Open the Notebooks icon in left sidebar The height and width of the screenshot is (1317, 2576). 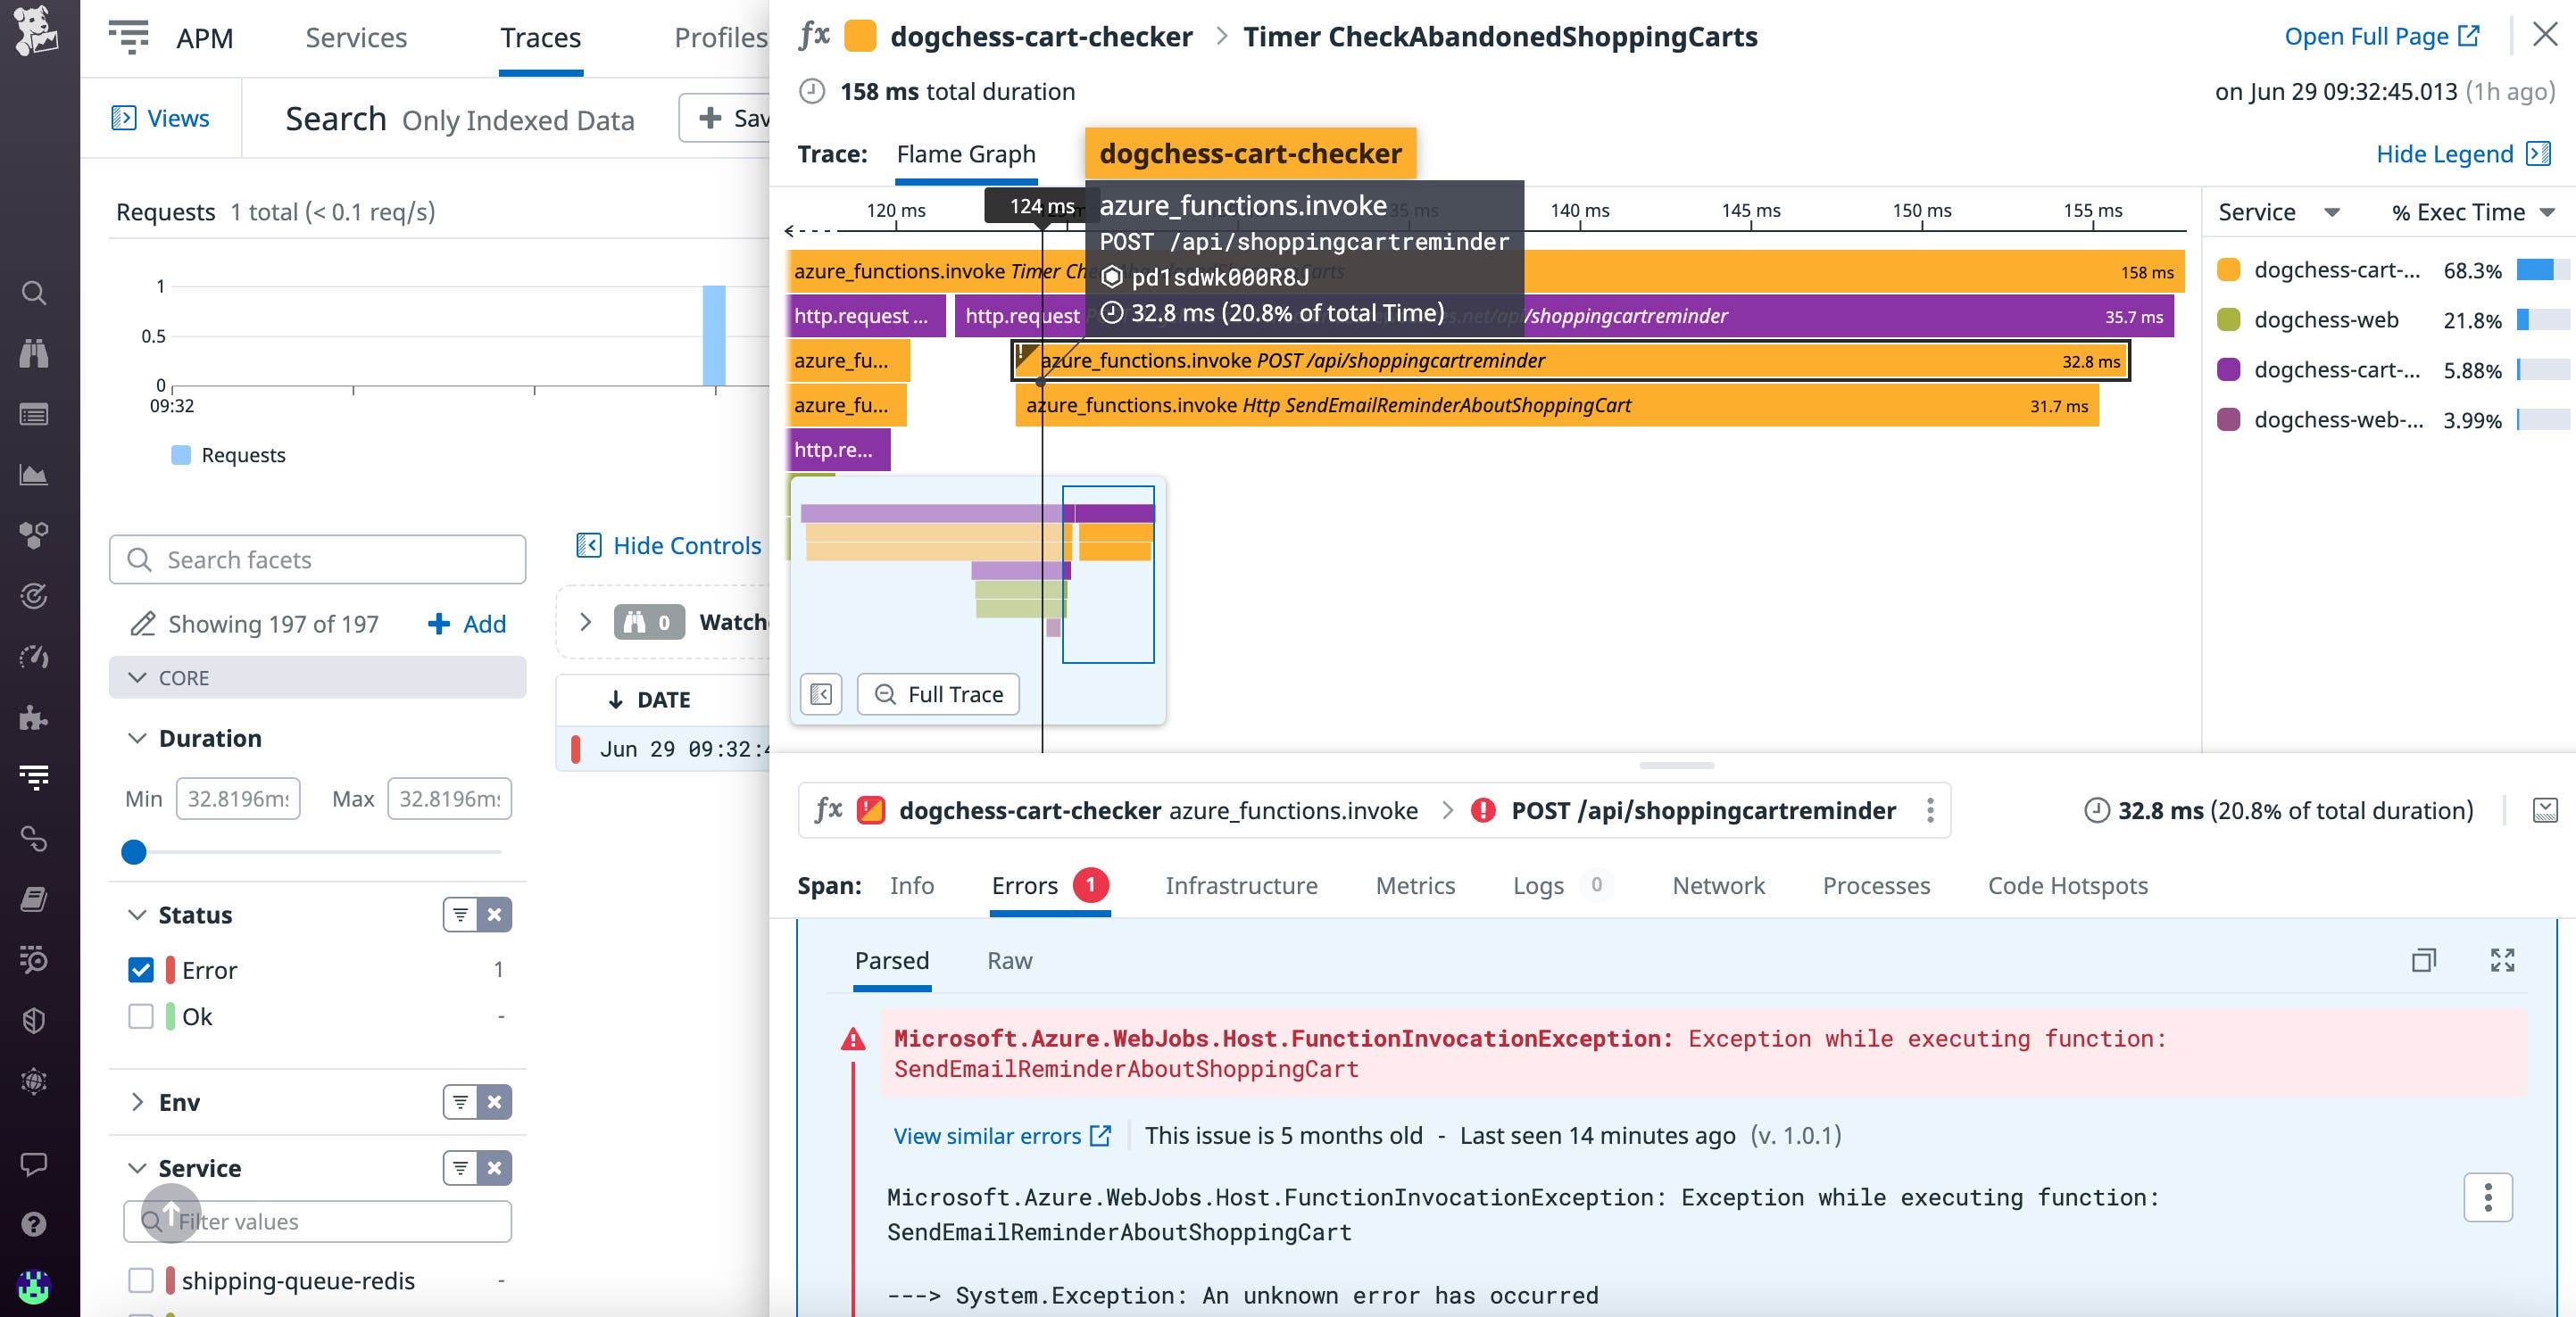pos(35,900)
